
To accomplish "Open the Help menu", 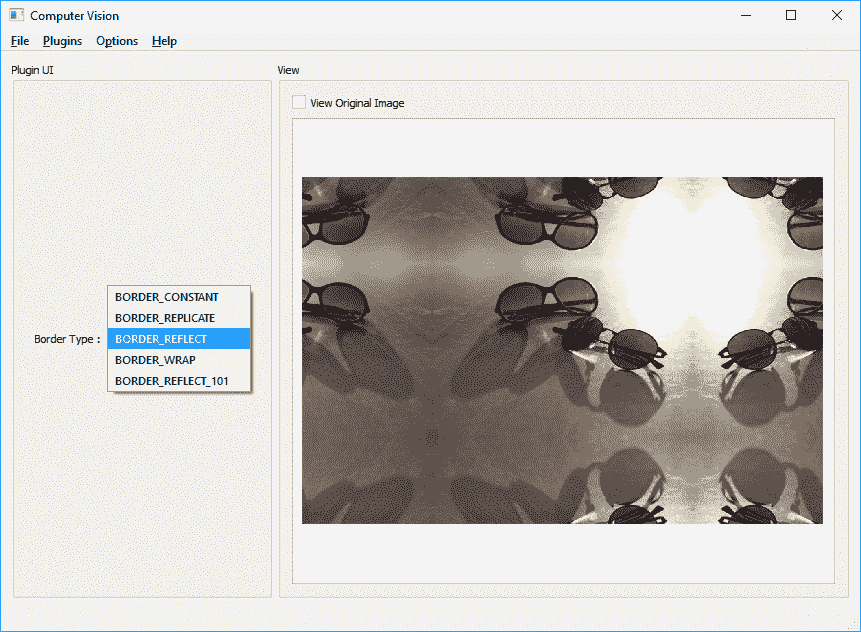I will [x=164, y=41].
